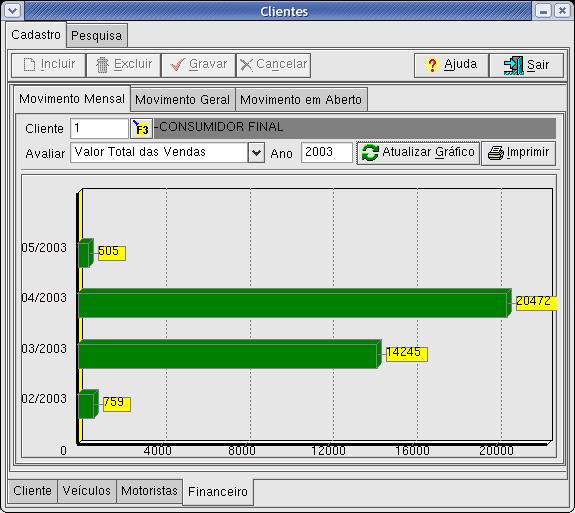Expand the Avaliar dropdown arrow

[256, 153]
